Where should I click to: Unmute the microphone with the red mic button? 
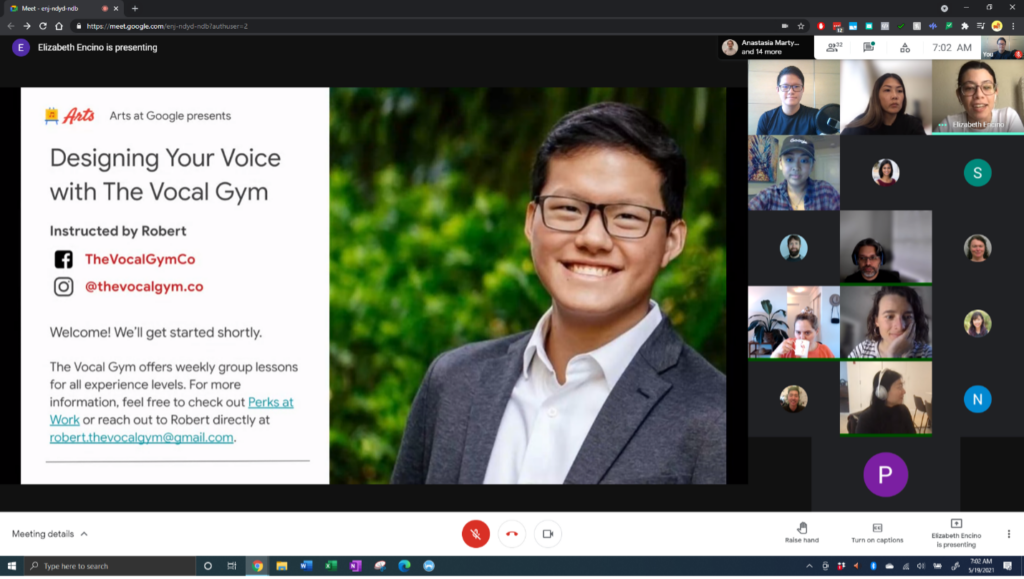point(475,534)
